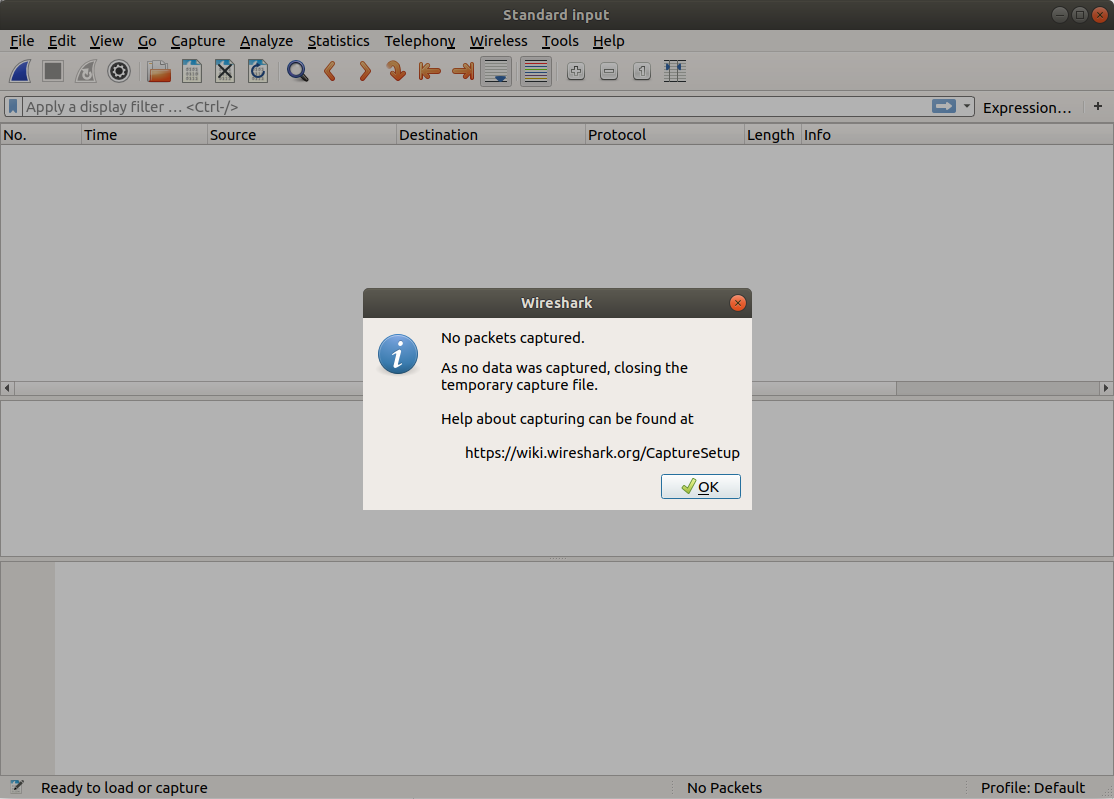Image resolution: width=1114 pixels, height=799 pixels.
Task: Maximize the Standard input window
Action: pos(1079,15)
